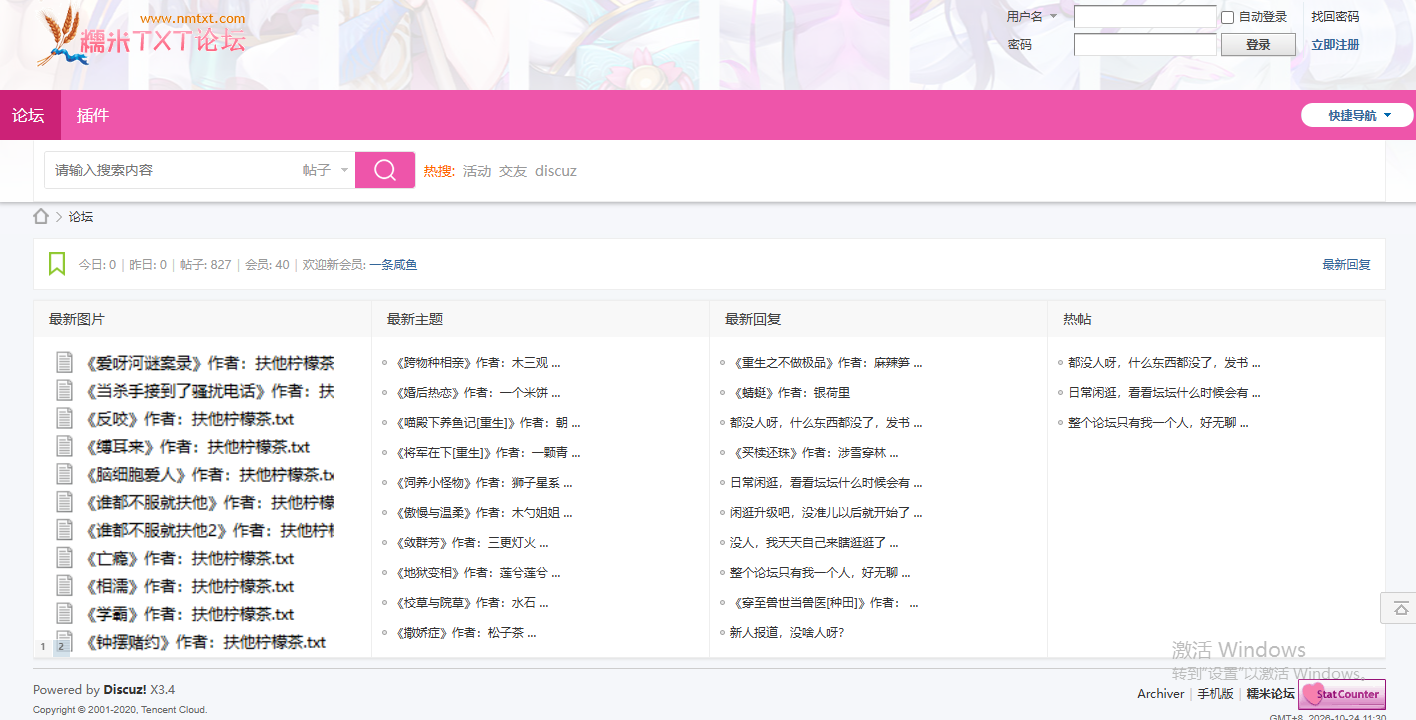1416x720 pixels.
Task: Click the StatCounter badge
Action: [1342, 694]
